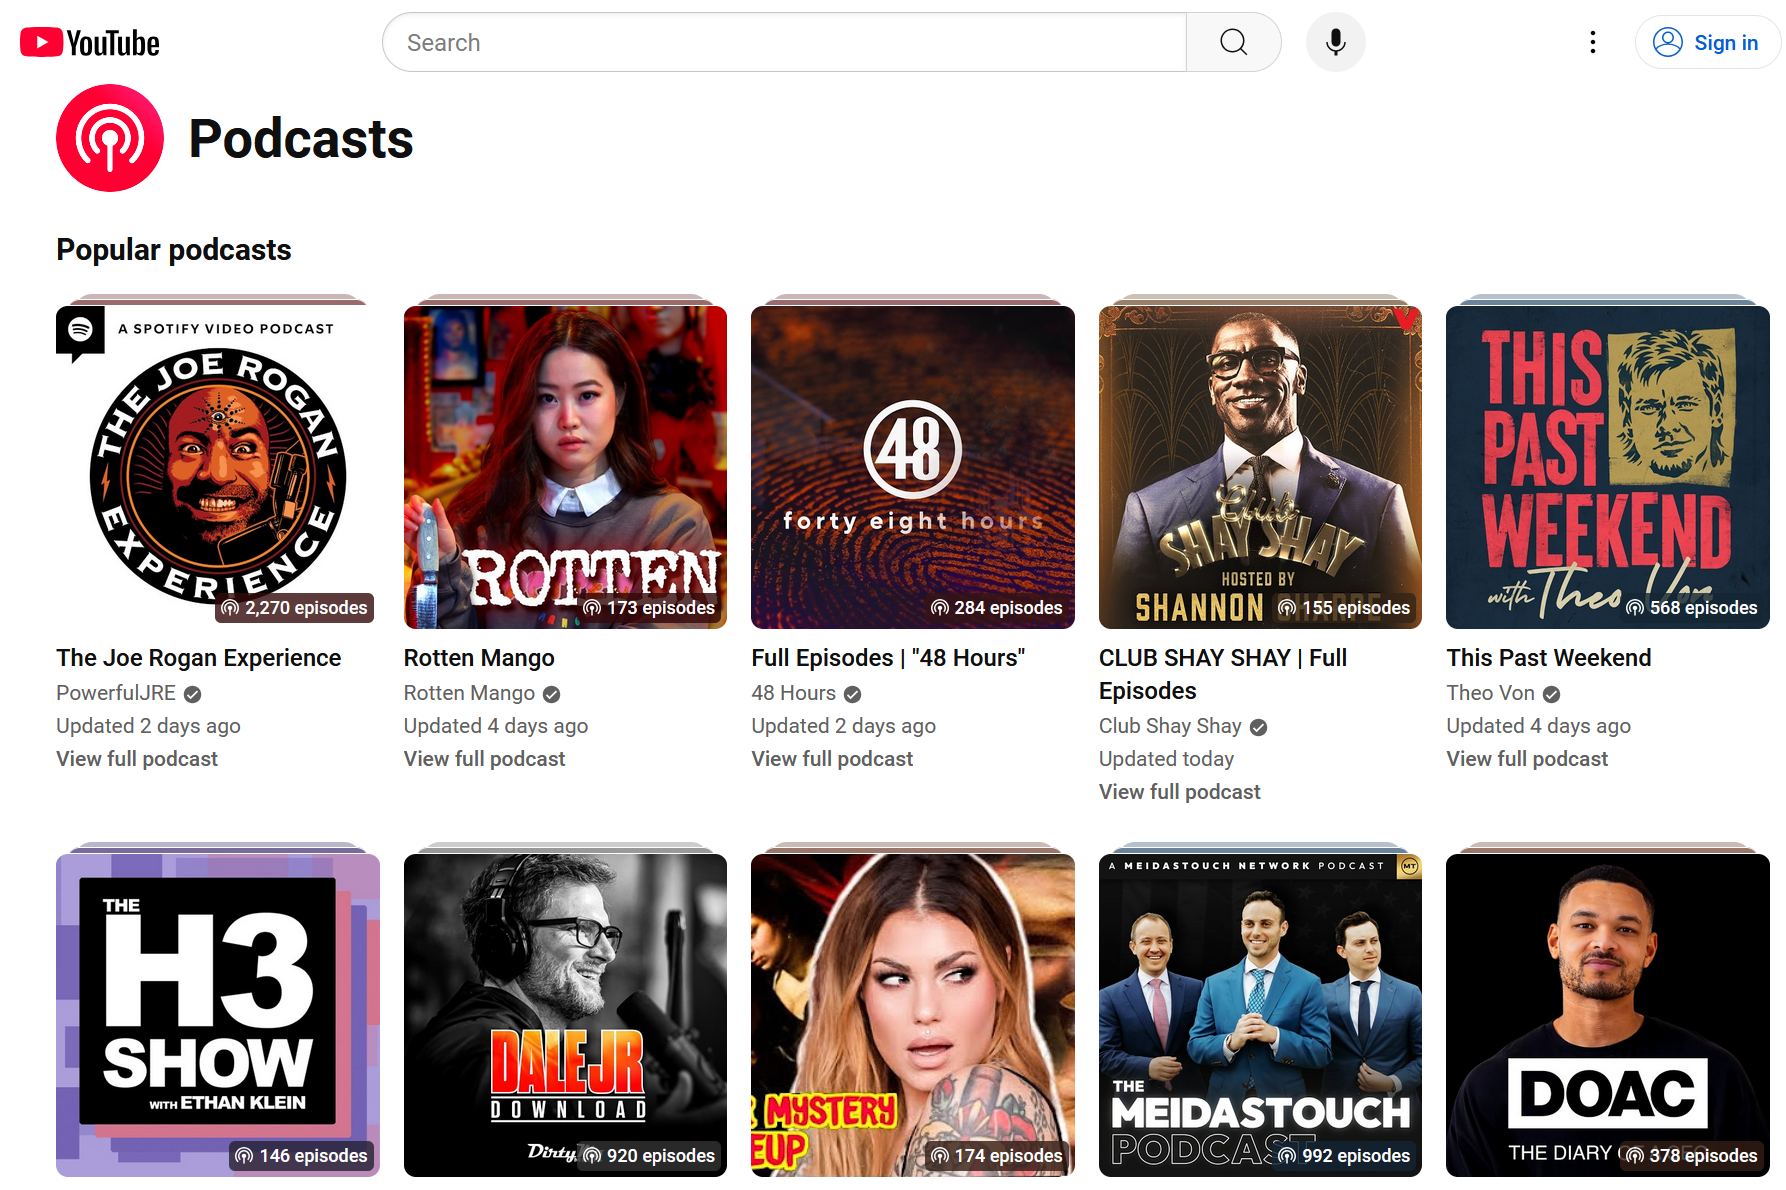This screenshot has width=1786, height=1190.
Task: Click the episodes icon on the 48 Hours card
Action: tap(939, 607)
